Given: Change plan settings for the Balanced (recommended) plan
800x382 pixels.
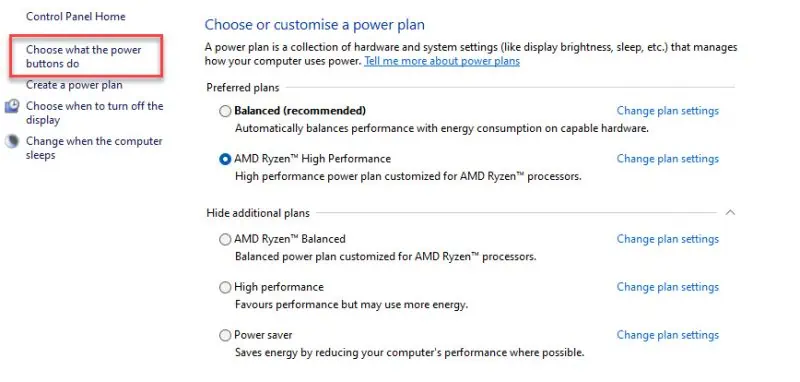Looking at the screenshot, I should pos(667,111).
